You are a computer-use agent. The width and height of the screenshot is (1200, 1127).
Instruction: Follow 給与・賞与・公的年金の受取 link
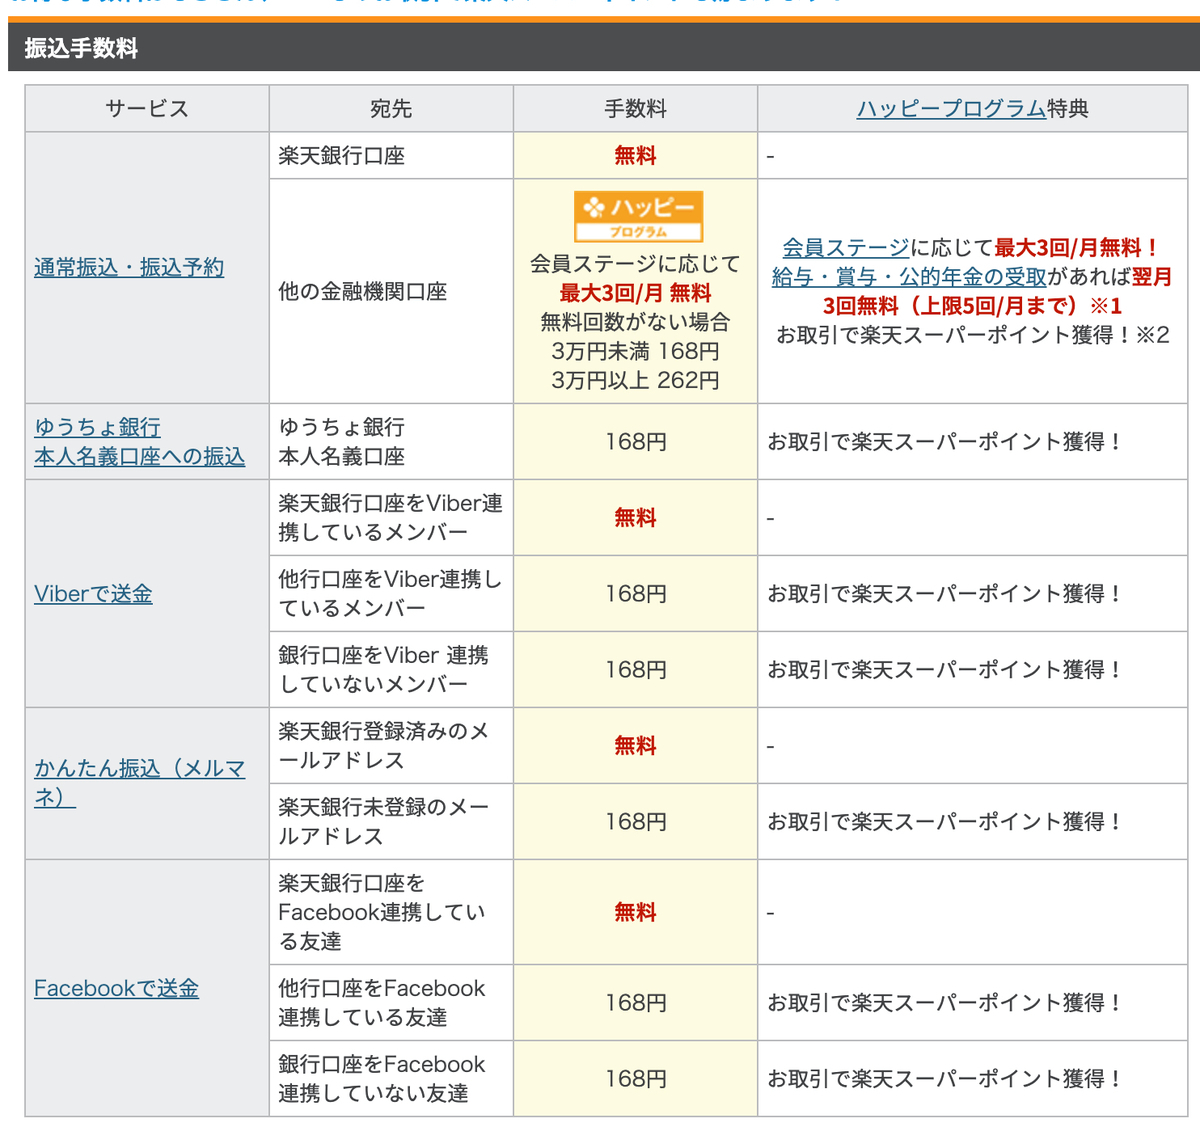click(909, 277)
